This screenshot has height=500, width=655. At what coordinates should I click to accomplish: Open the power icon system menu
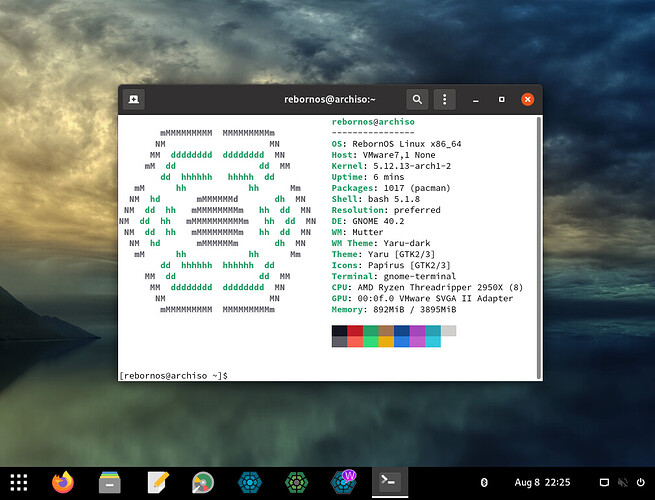[640, 483]
